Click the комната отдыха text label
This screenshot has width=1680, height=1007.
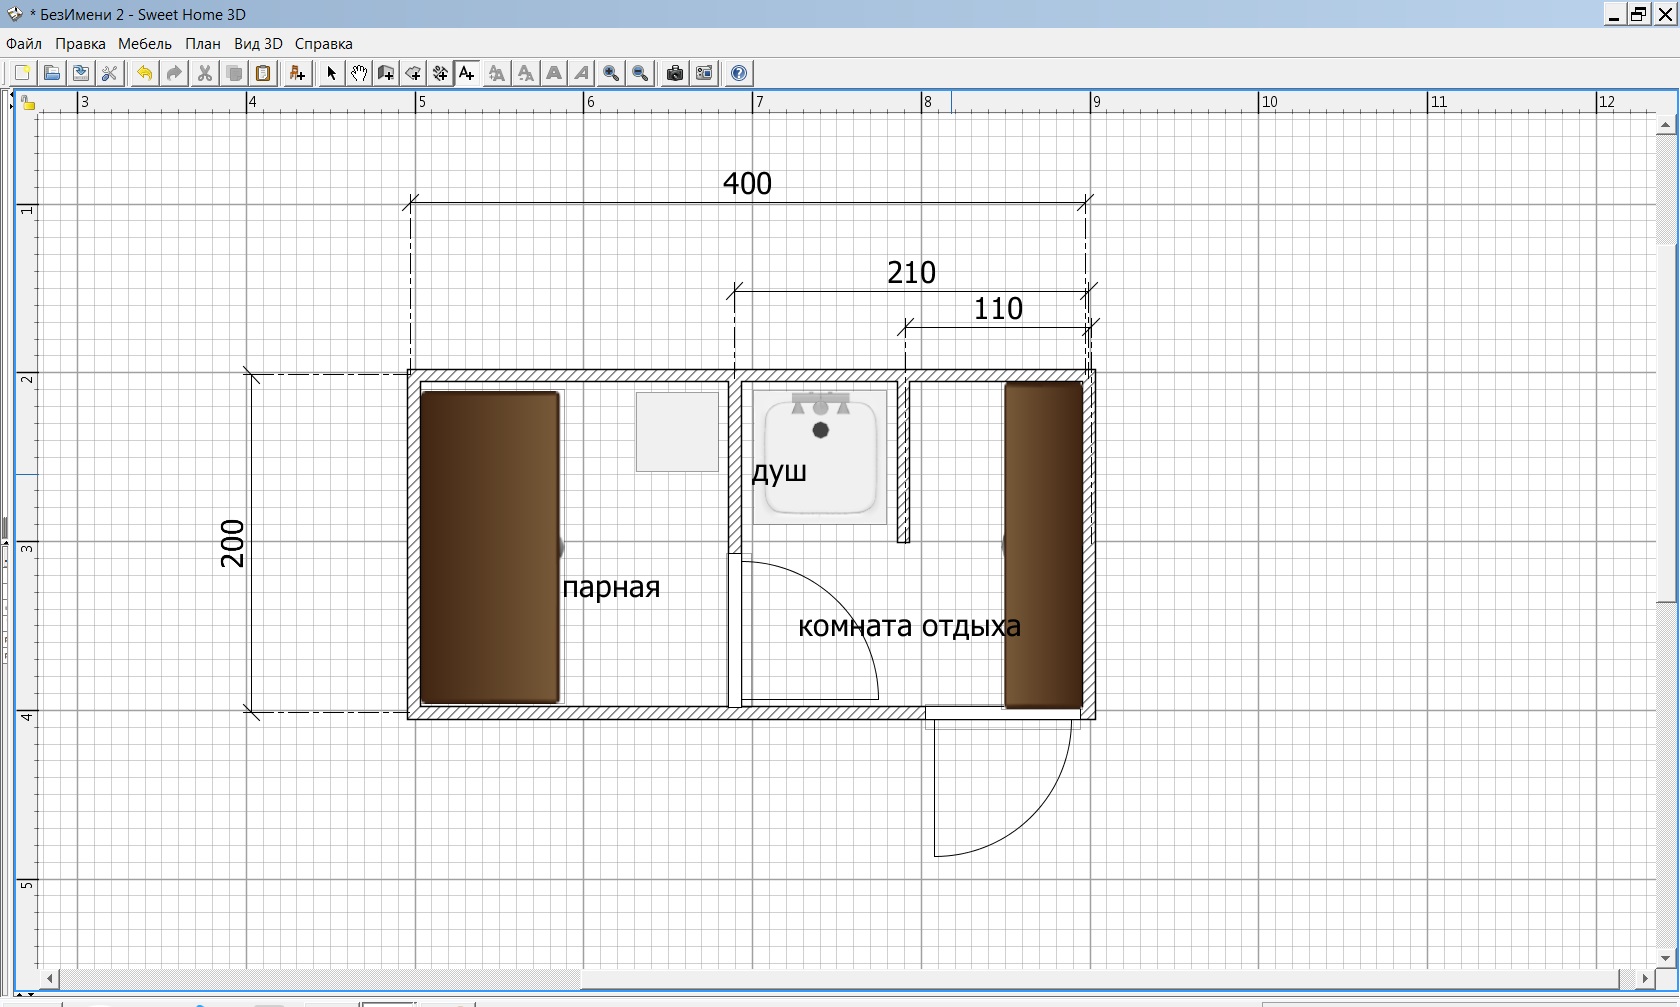click(909, 627)
